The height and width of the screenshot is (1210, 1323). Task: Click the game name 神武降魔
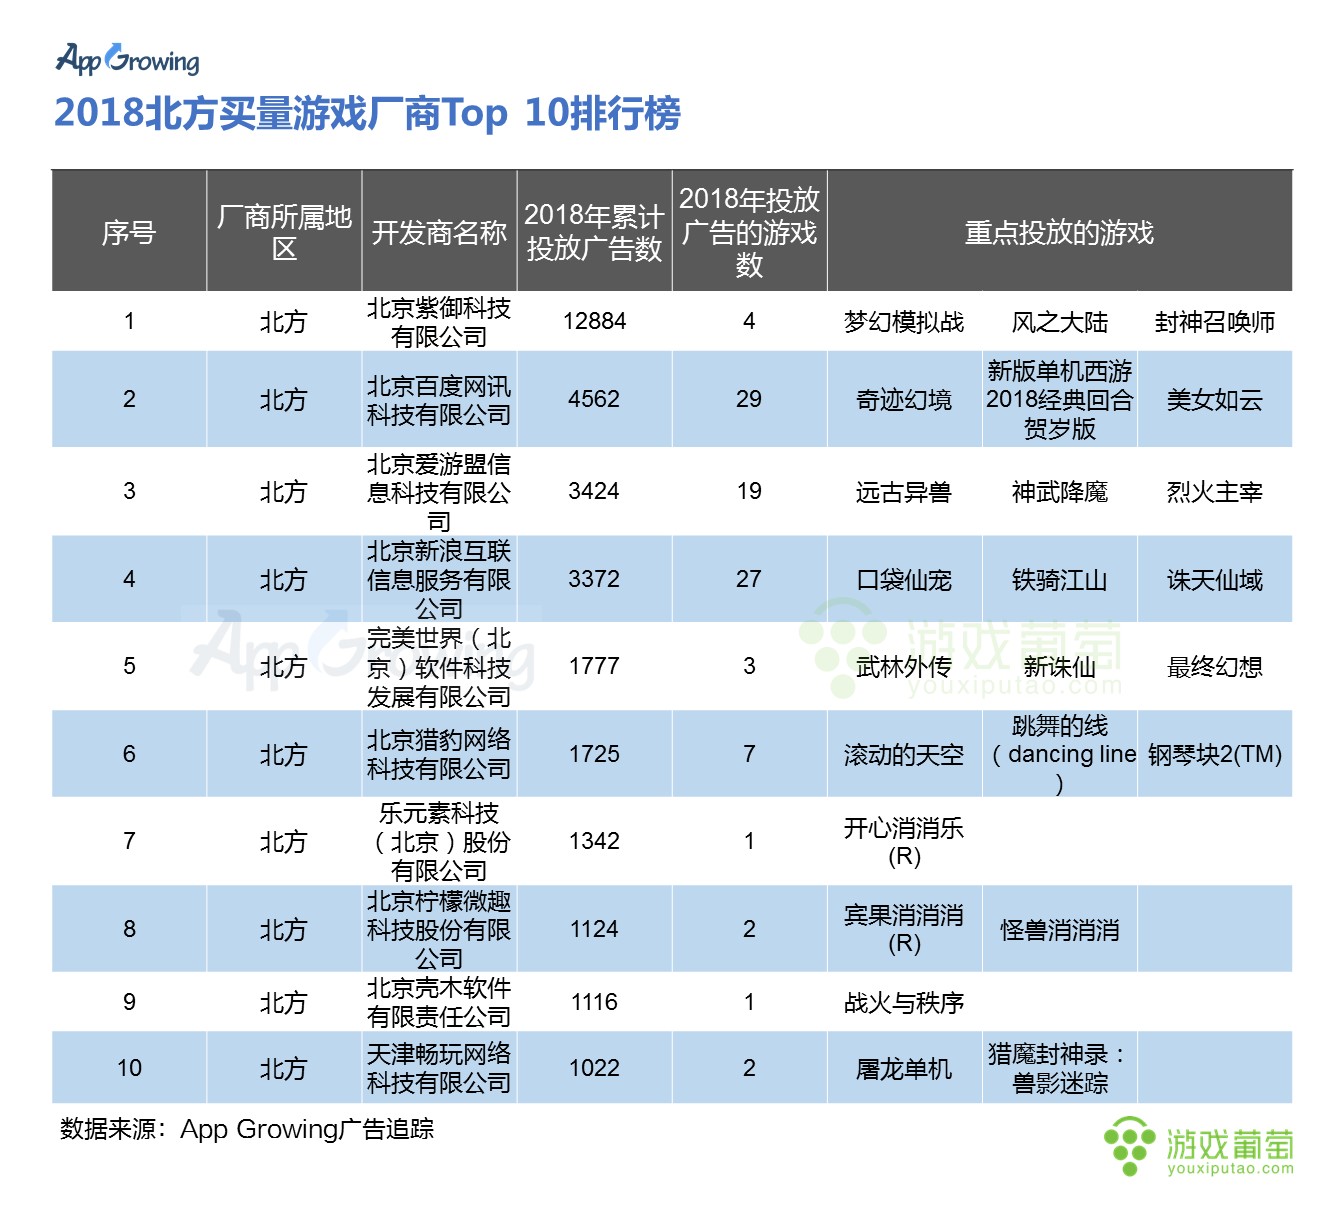pyautogui.click(x=1059, y=492)
